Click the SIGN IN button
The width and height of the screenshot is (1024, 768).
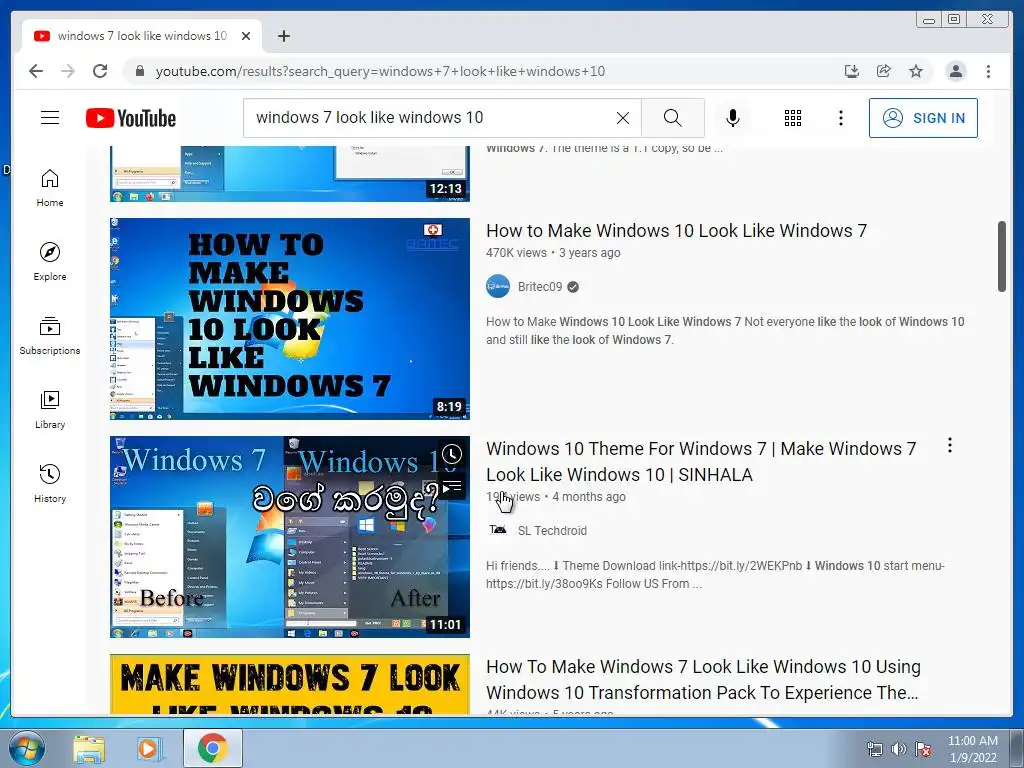(923, 118)
